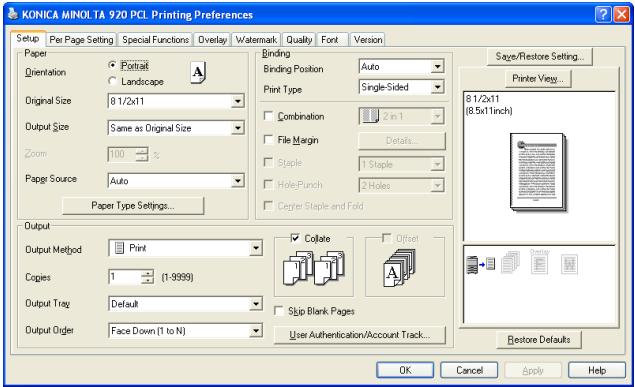This screenshot has height=387, width=635.
Task: Click User Authentication/Account Track button
Action: (360, 335)
